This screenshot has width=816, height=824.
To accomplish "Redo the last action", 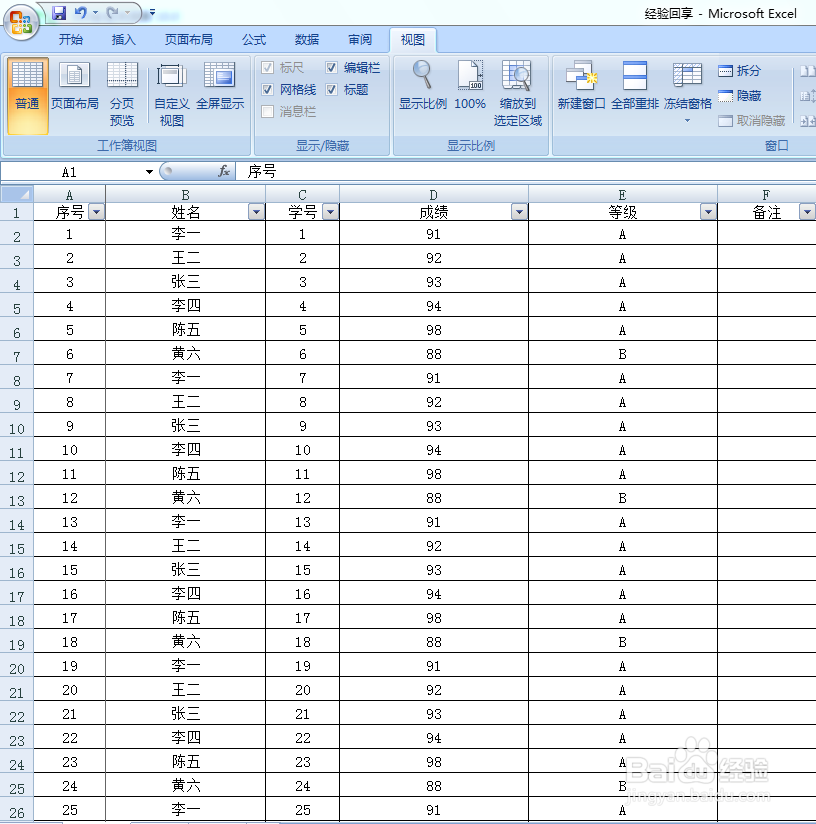I will click(112, 12).
